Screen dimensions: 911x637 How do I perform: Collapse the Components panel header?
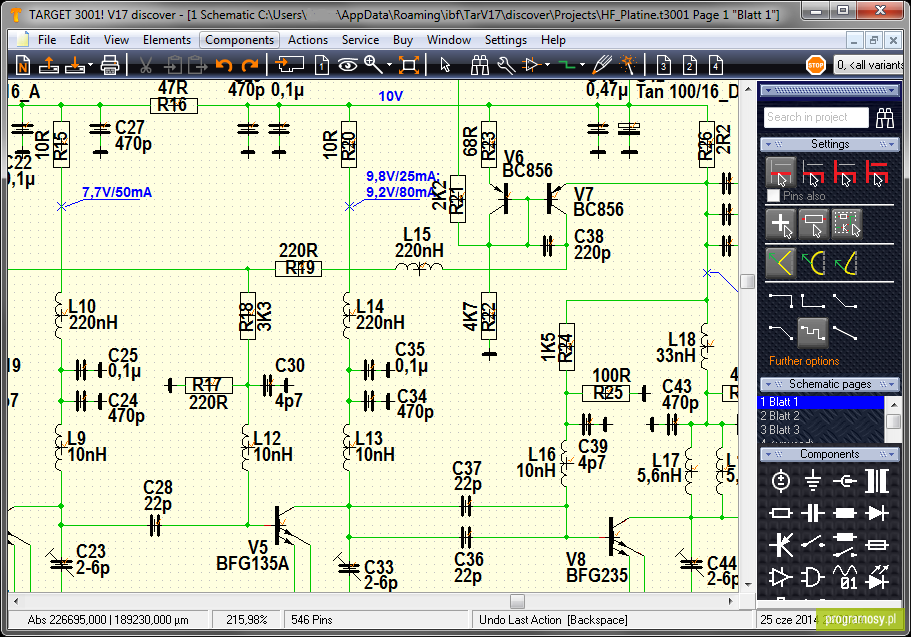[830, 454]
